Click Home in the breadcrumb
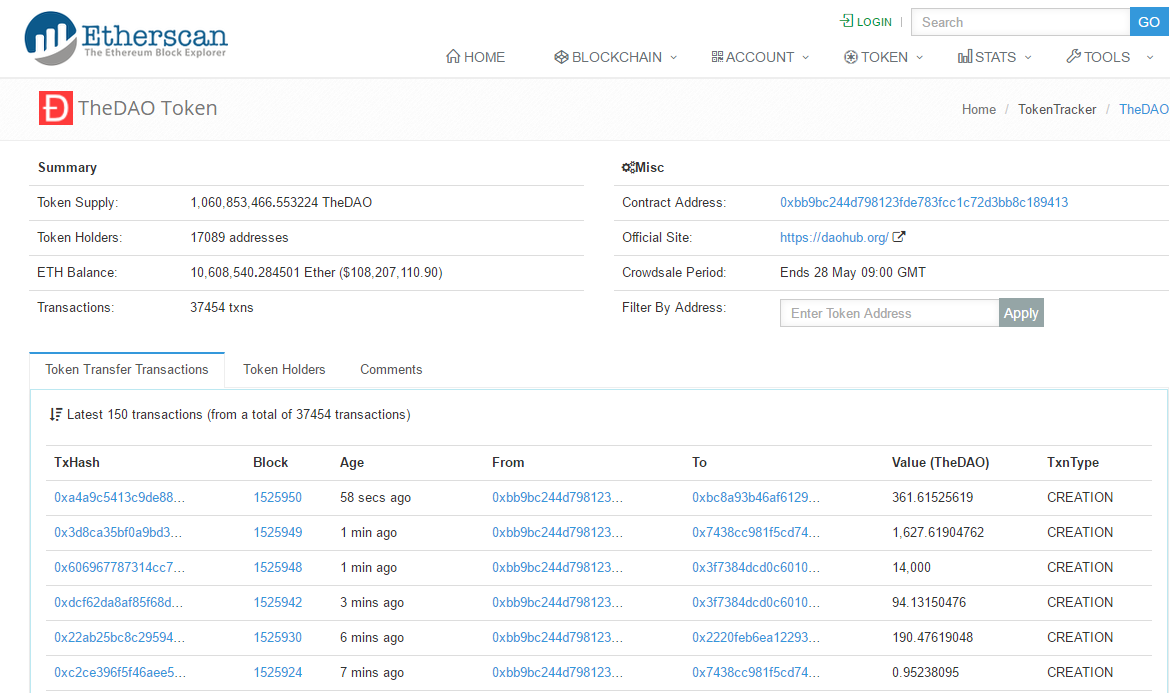 click(978, 110)
